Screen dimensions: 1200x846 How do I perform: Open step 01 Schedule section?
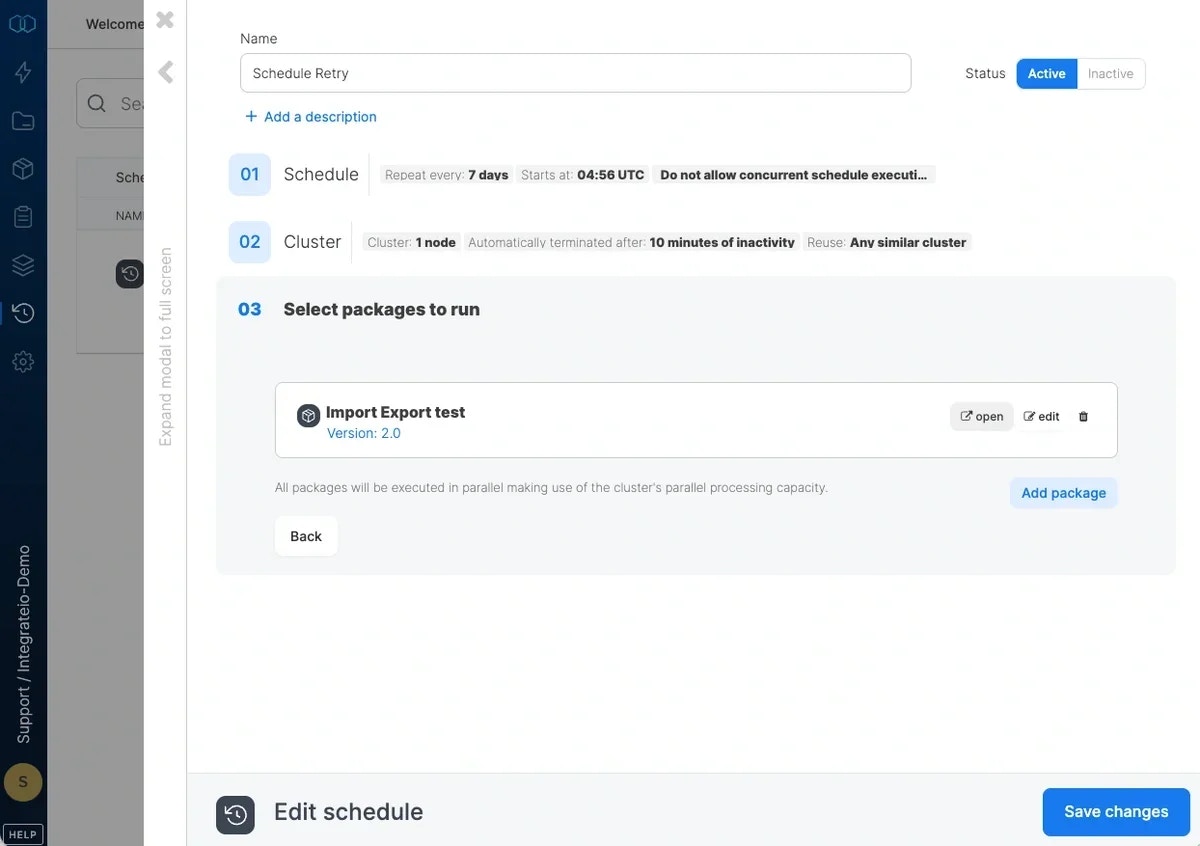tap(320, 174)
